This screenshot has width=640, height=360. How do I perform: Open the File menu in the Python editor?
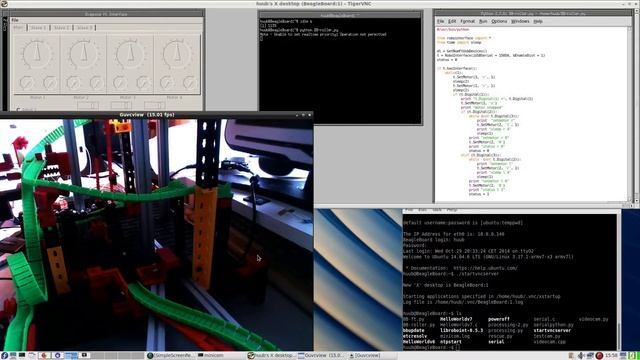440,21
